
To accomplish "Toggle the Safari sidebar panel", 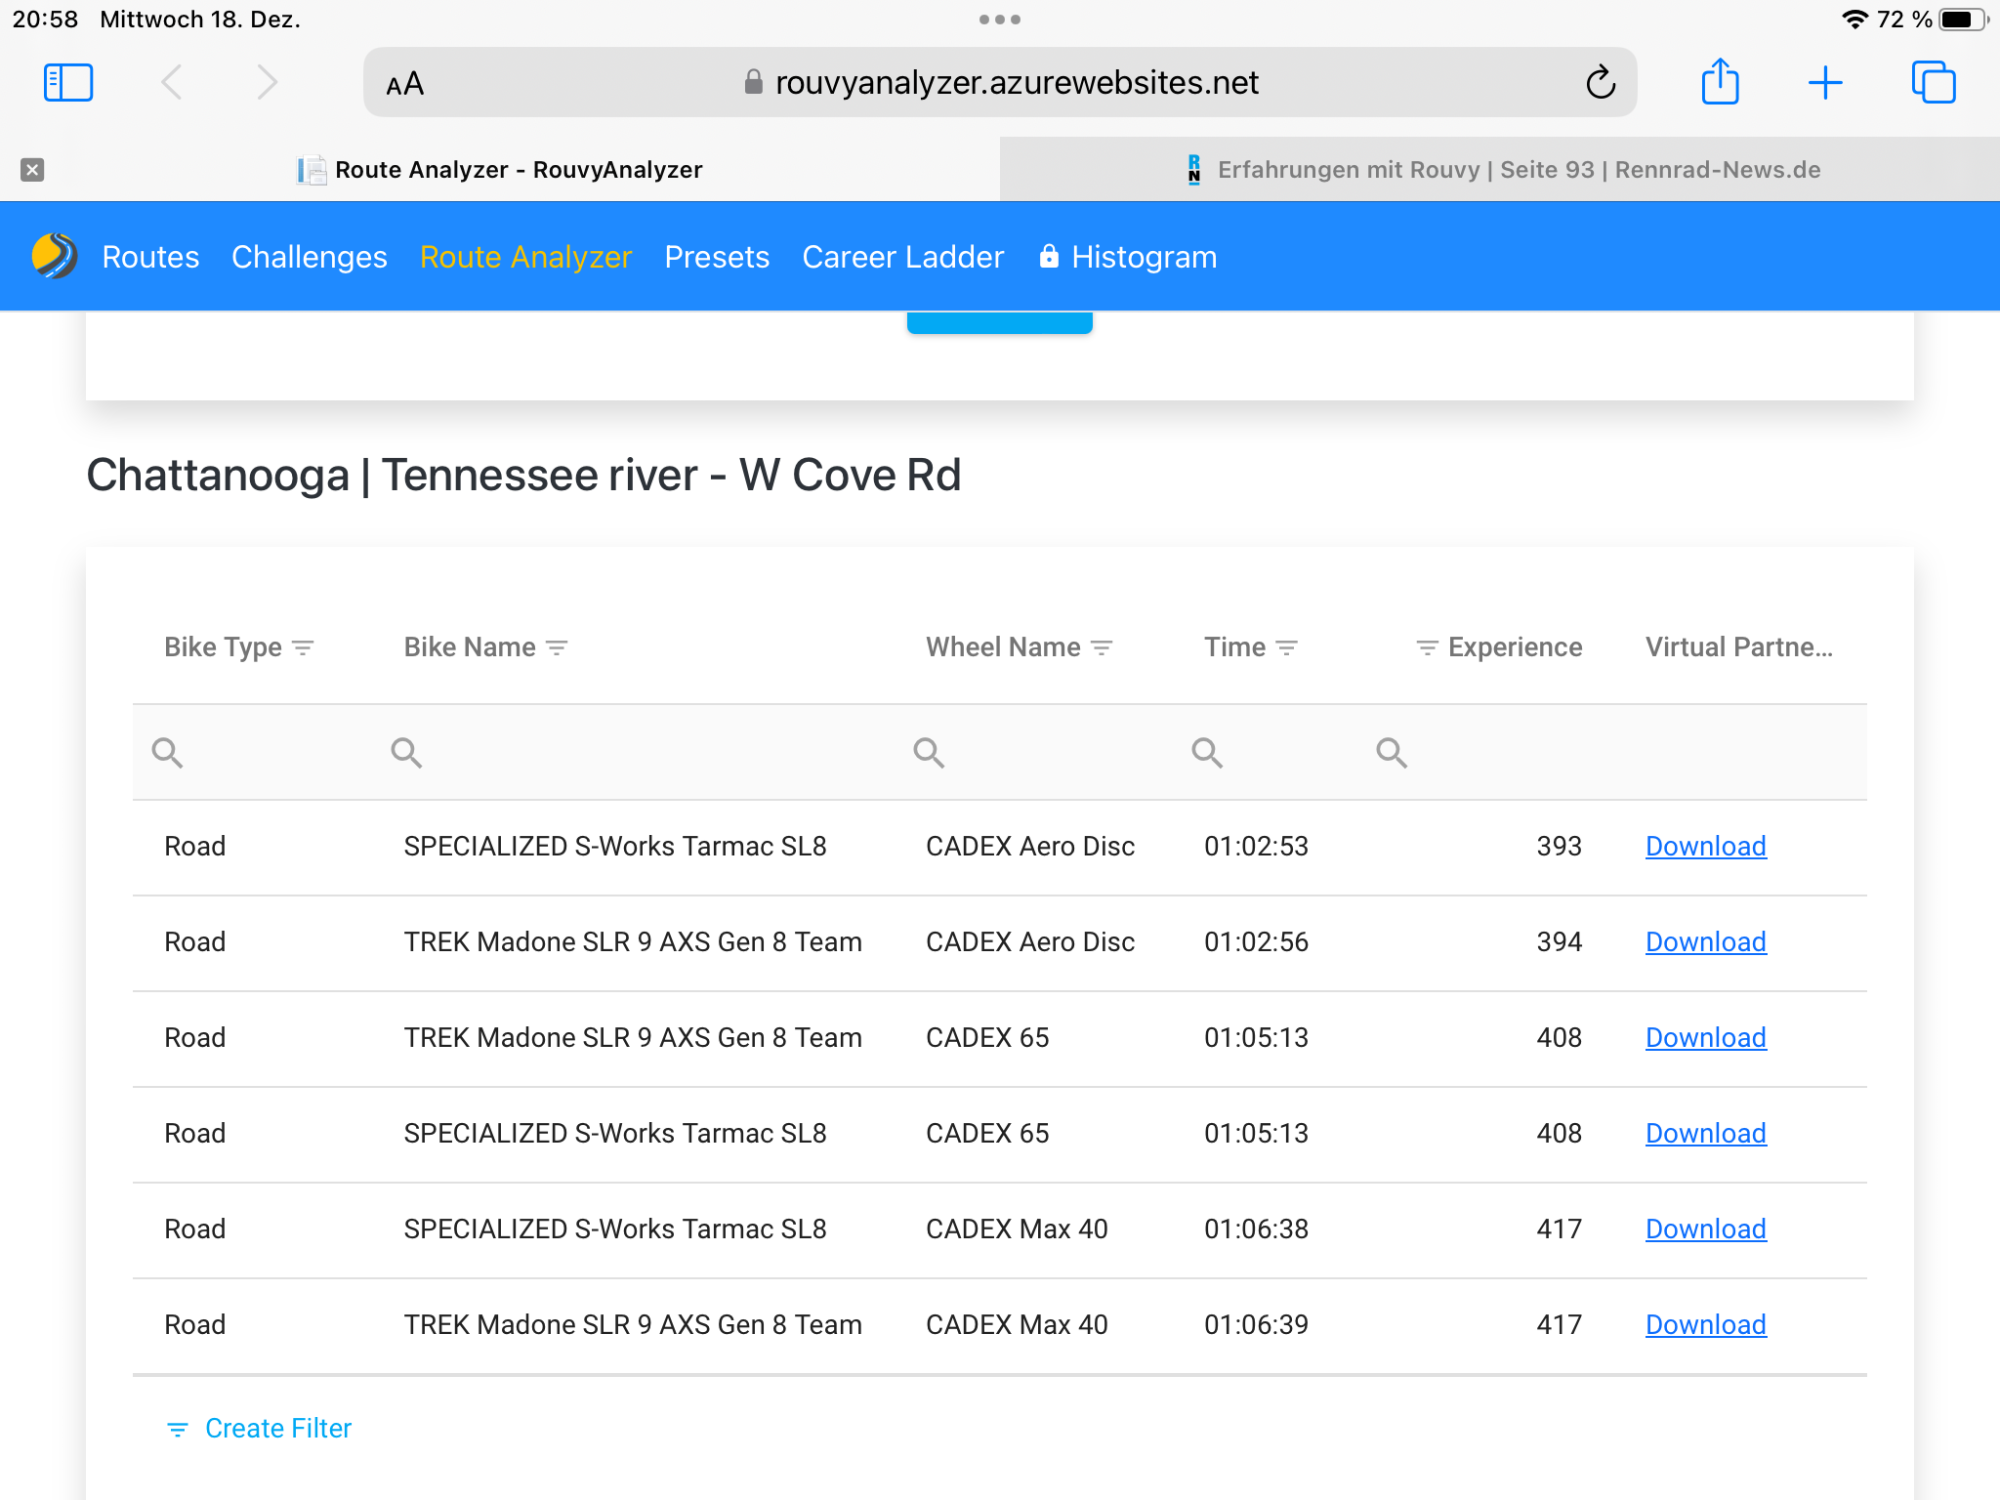I will click(x=68, y=82).
